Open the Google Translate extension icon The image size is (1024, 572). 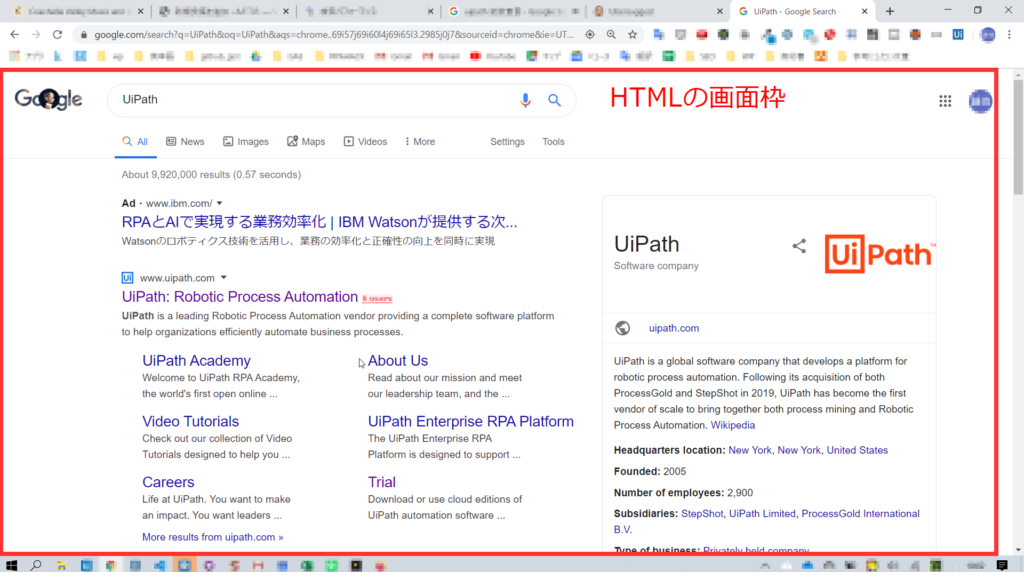coord(659,35)
